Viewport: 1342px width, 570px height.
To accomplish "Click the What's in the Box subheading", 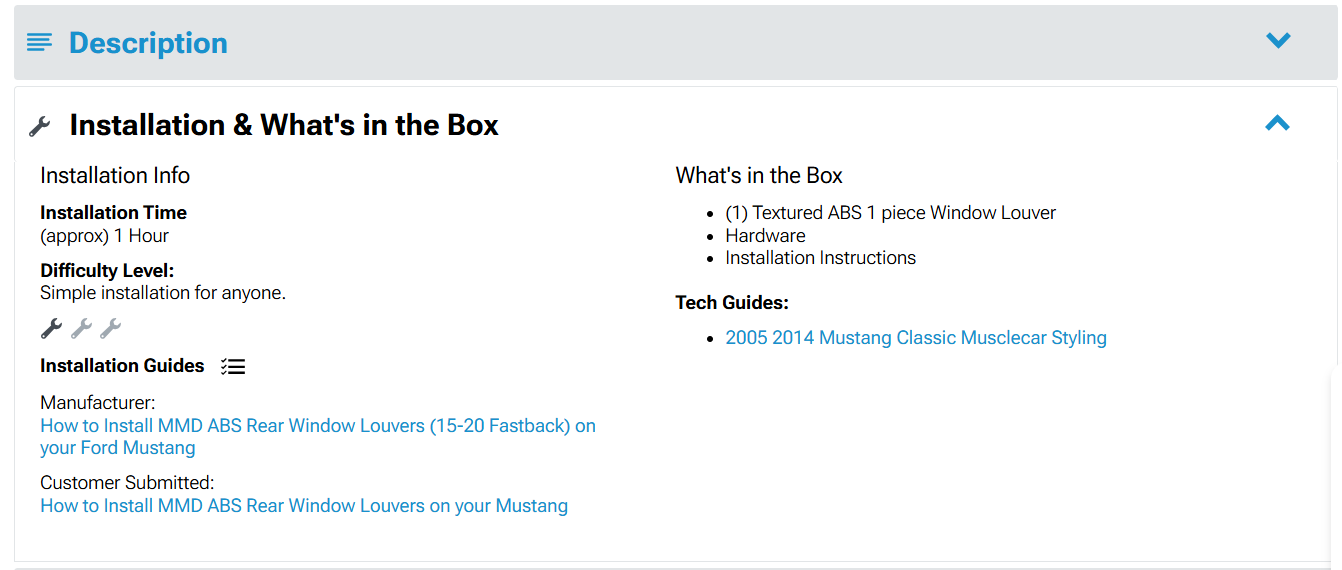I will pos(759,176).
